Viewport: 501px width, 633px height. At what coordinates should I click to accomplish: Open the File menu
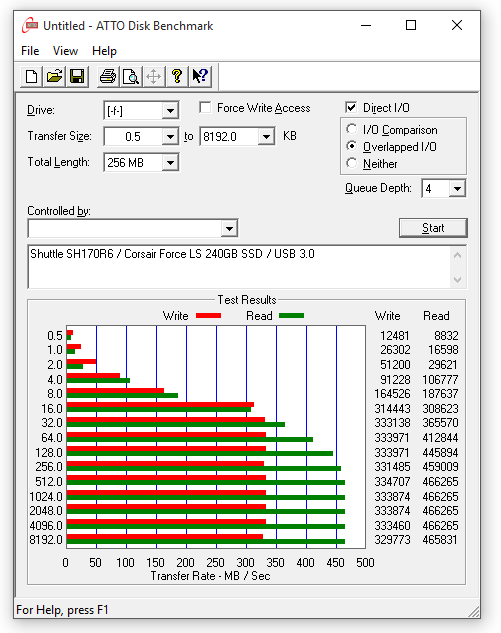pyautogui.click(x=30, y=51)
